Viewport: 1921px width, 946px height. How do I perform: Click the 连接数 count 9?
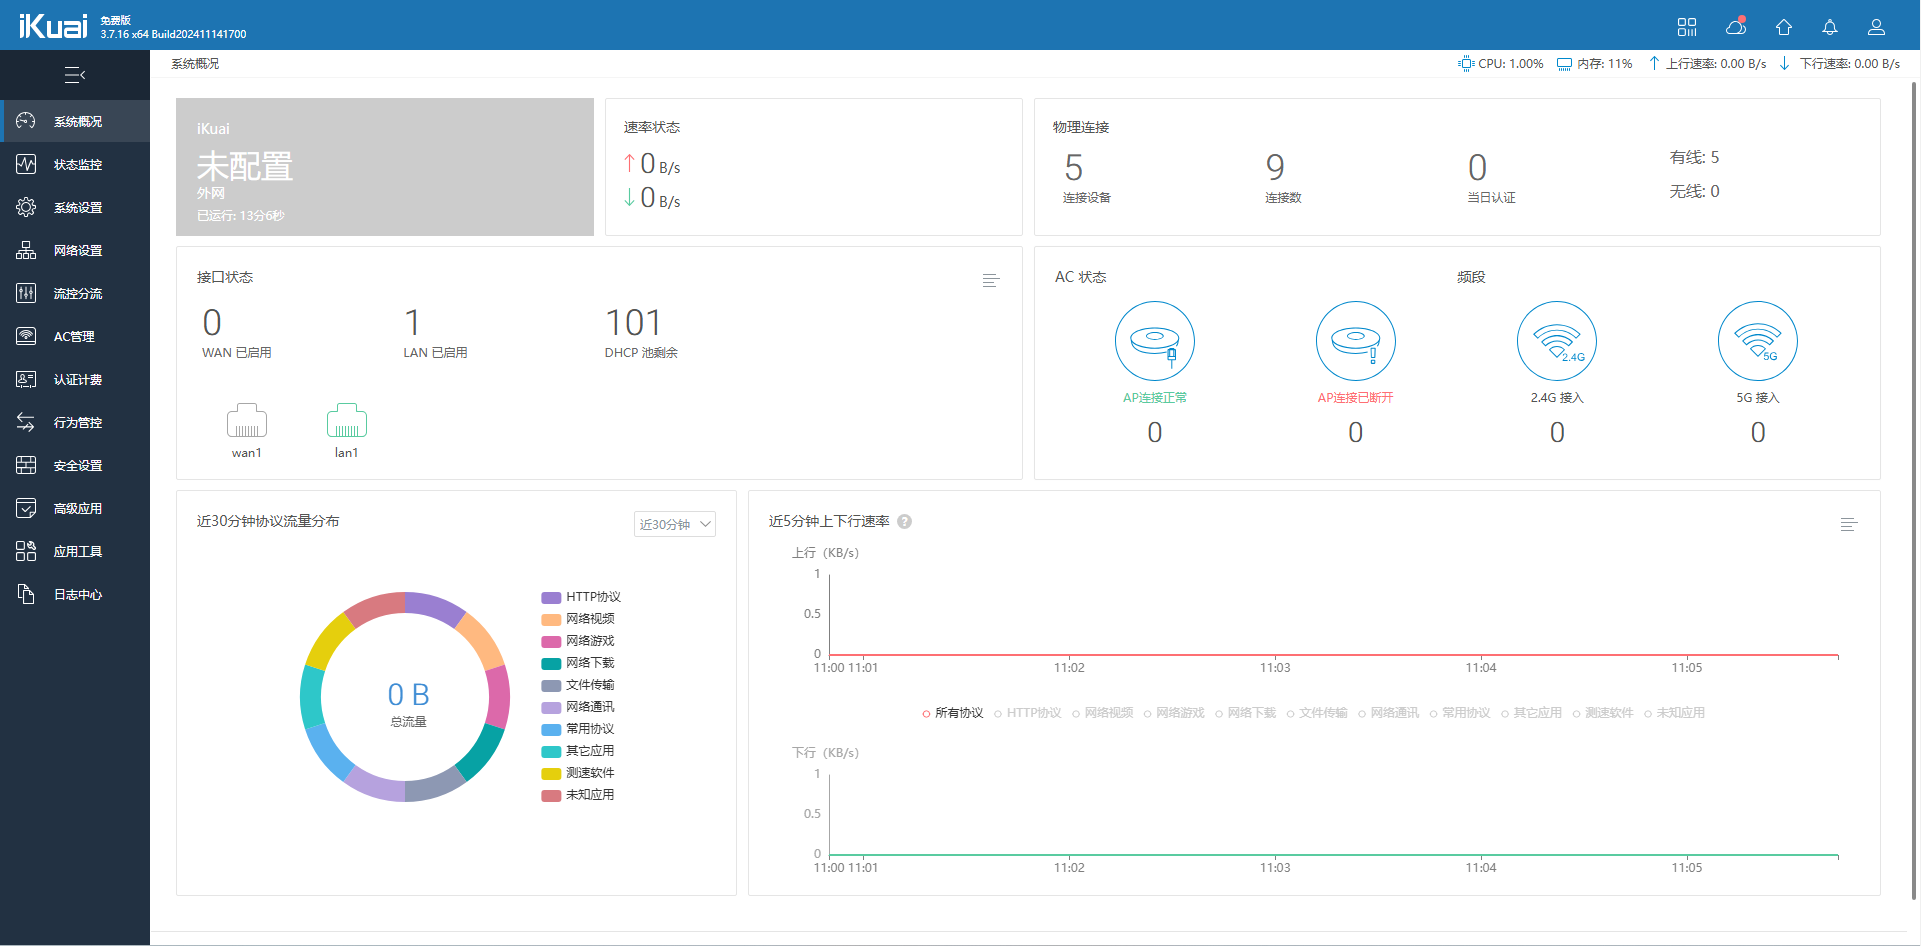1275,167
